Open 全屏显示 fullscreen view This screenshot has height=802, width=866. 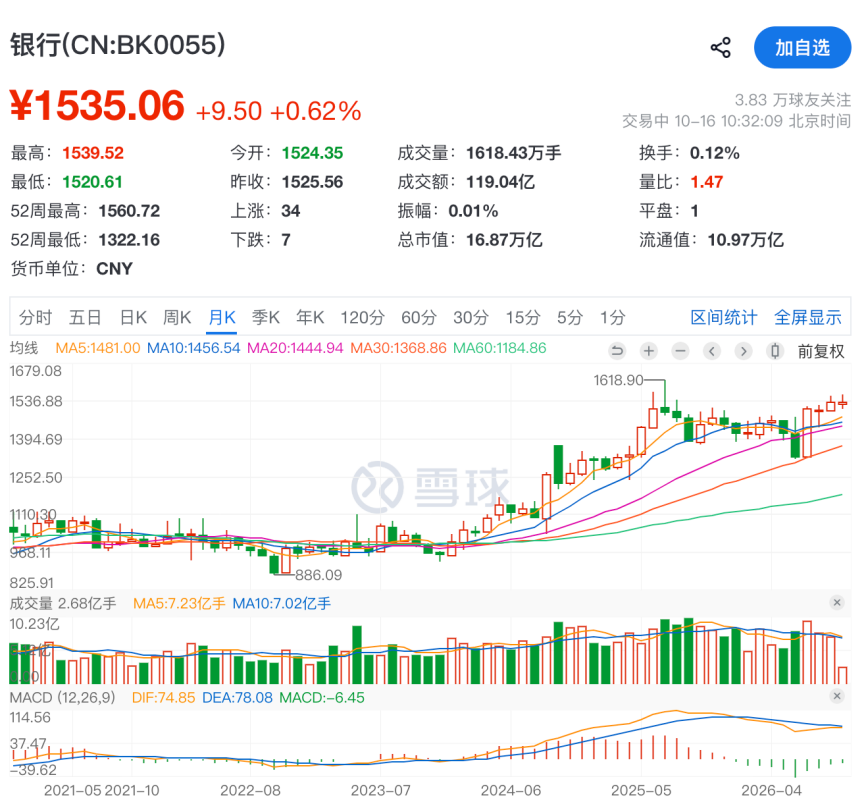(x=807, y=318)
